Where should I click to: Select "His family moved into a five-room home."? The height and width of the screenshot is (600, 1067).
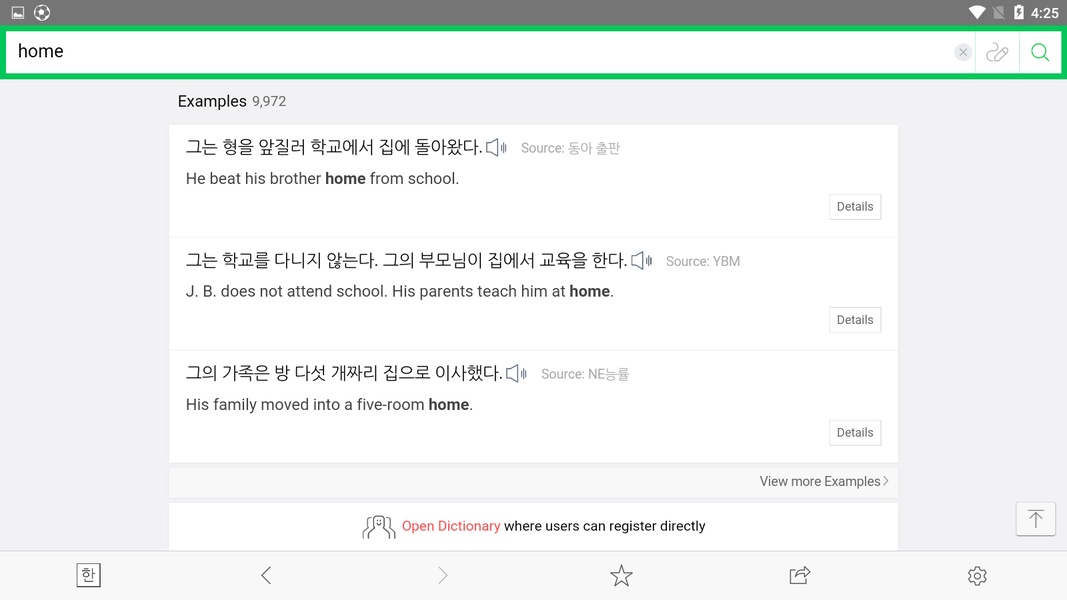tap(329, 405)
